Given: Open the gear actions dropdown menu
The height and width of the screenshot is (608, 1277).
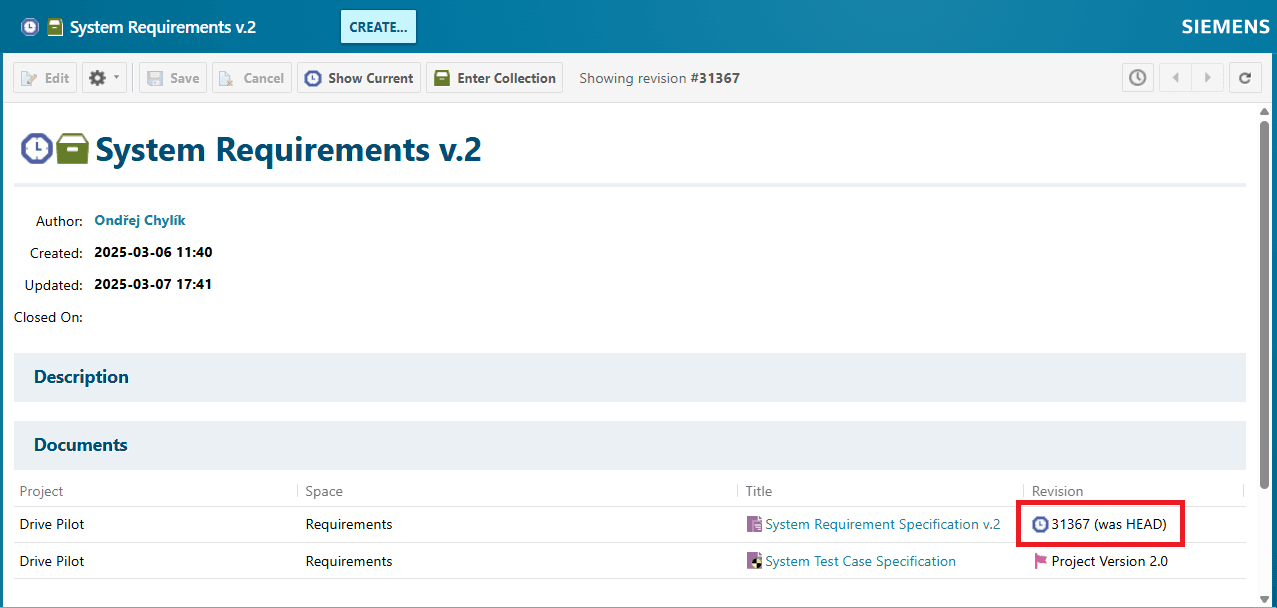Looking at the screenshot, I should [103, 78].
